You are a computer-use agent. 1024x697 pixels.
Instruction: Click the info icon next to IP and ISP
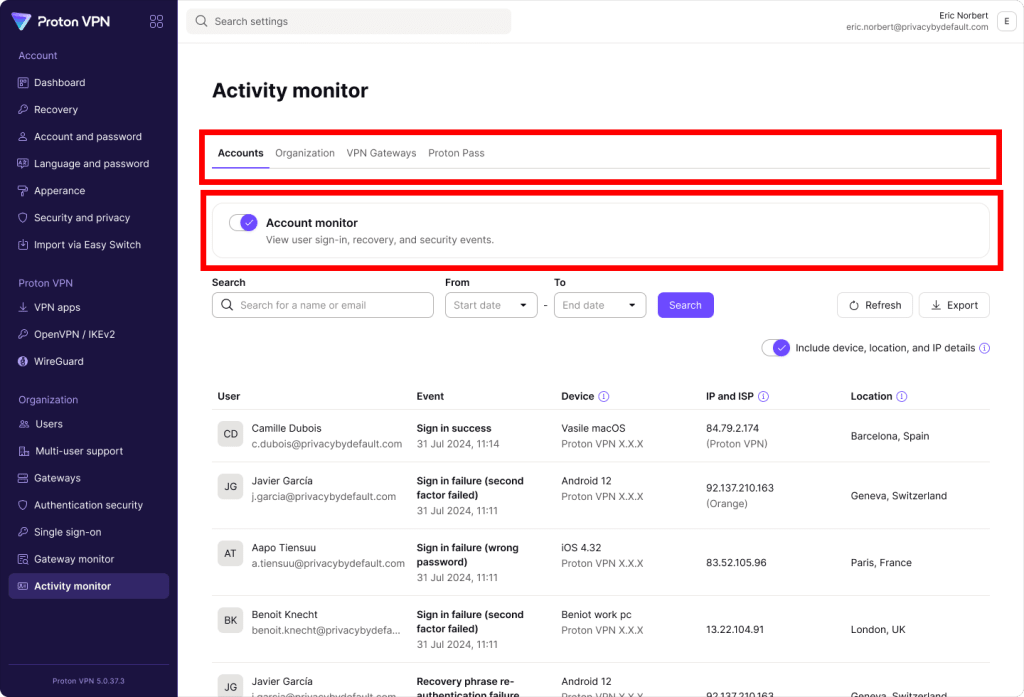pyautogui.click(x=763, y=397)
